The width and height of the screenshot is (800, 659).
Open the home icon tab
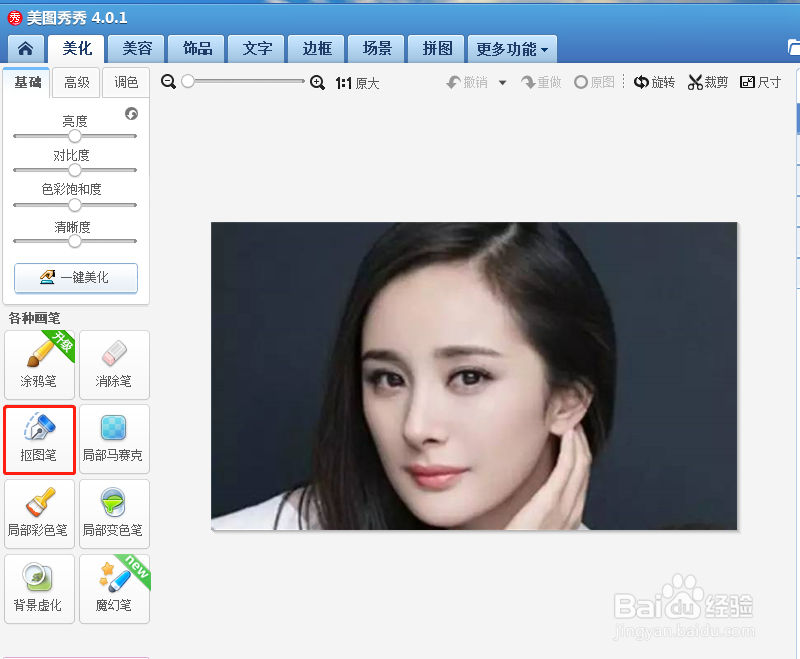point(26,49)
